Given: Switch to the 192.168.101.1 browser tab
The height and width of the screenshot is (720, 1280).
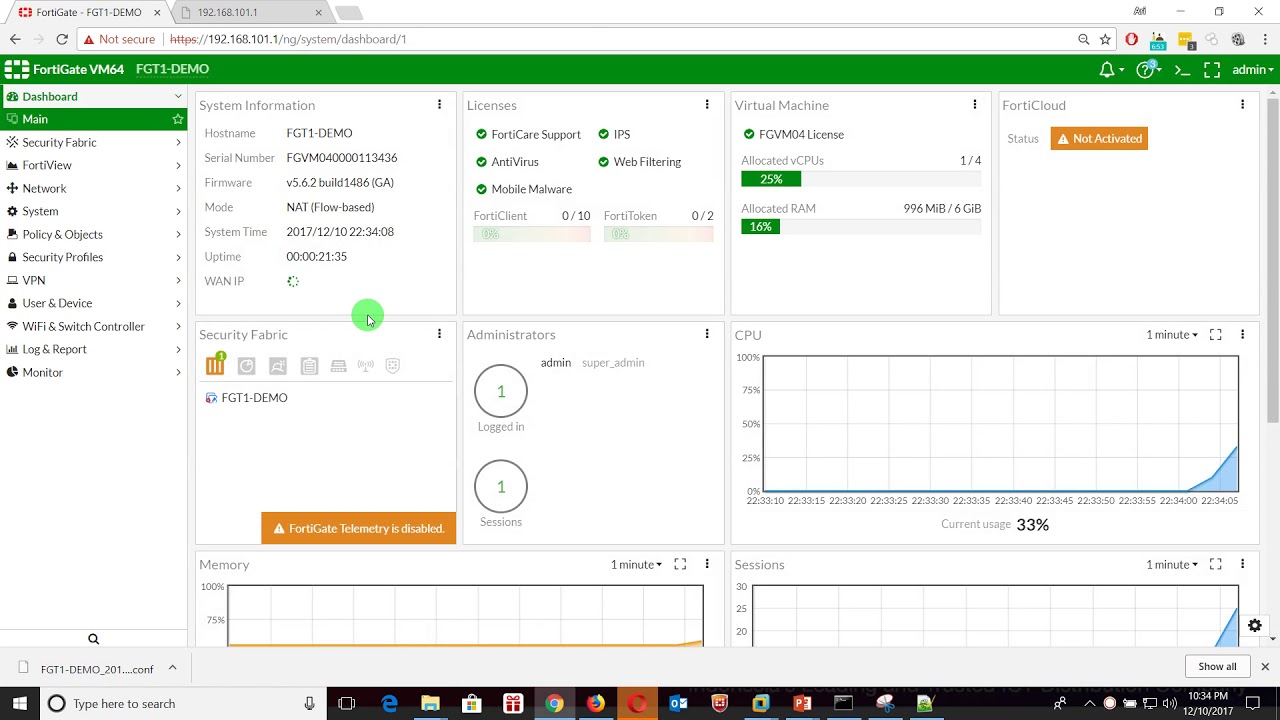Looking at the screenshot, I should point(250,12).
